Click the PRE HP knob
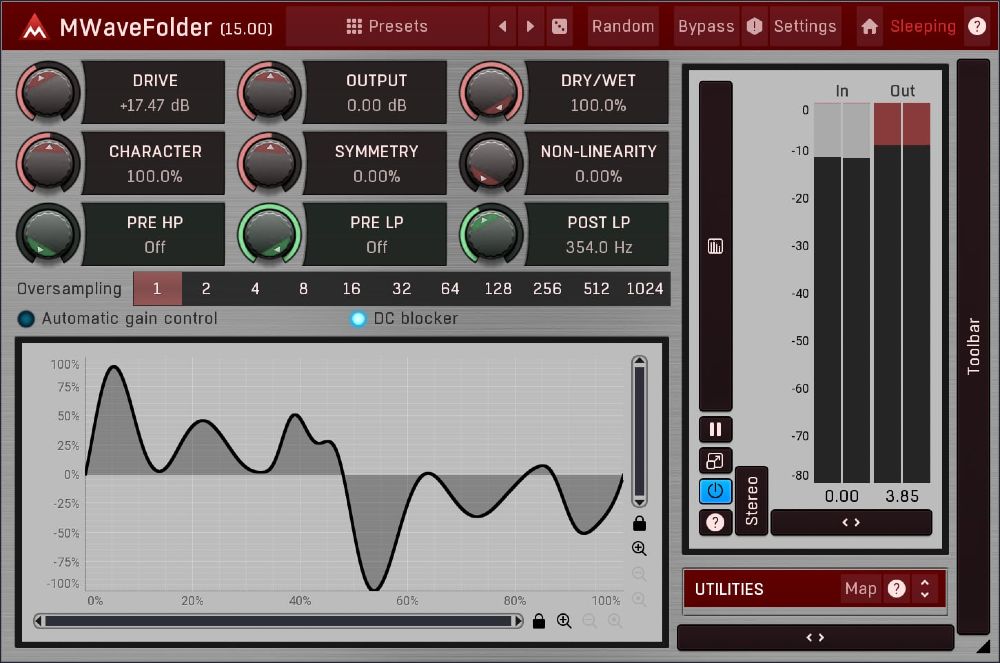1000x663 pixels. click(48, 234)
